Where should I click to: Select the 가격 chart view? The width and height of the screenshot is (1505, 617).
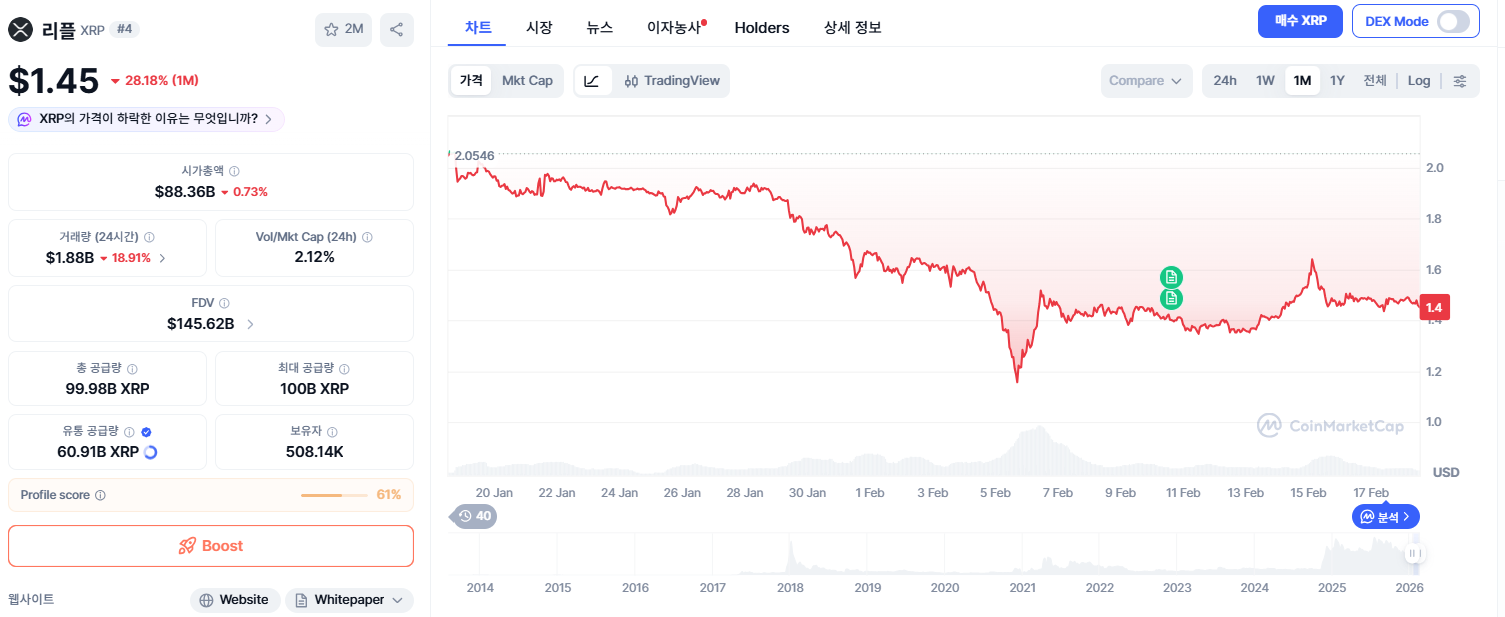pos(471,81)
